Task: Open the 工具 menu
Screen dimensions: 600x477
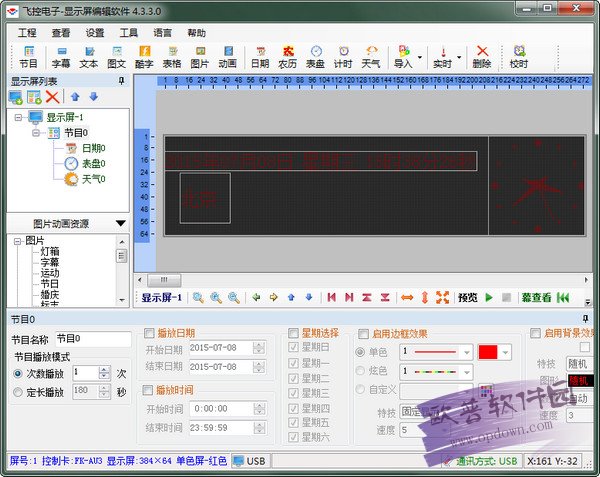Action: point(129,33)
